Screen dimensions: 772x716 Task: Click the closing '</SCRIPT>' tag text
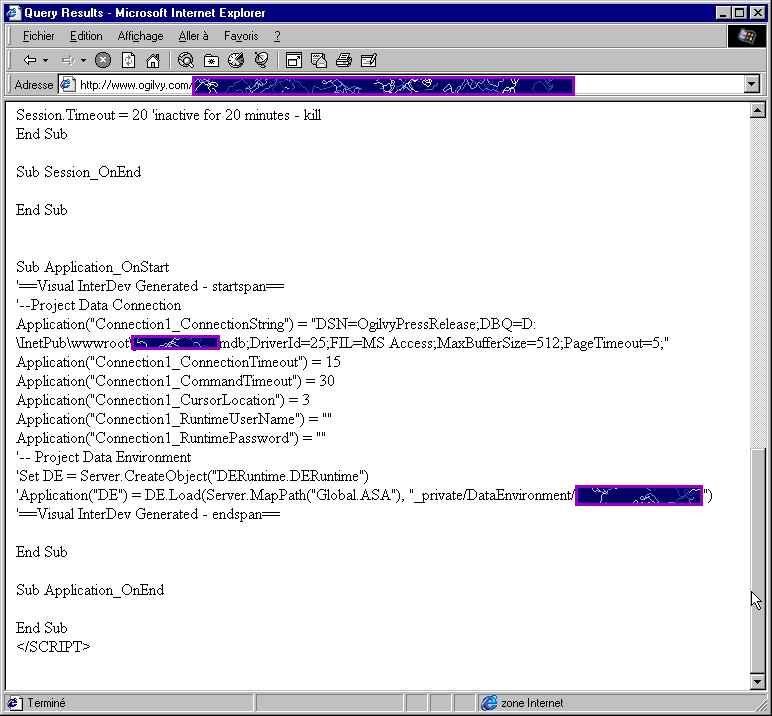coord(53,647)
